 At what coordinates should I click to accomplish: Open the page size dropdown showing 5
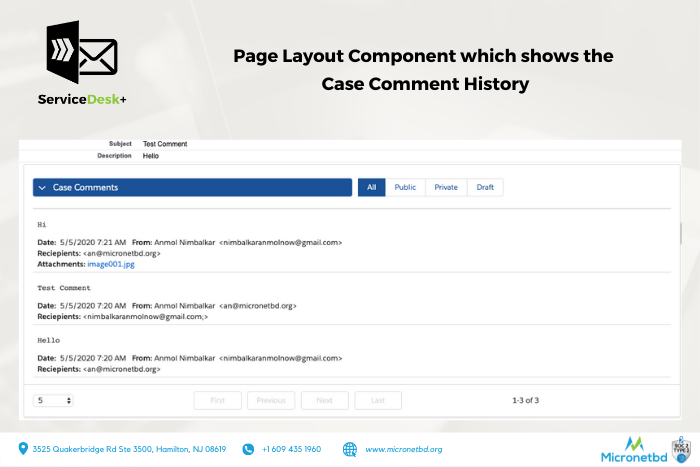point(54,400)
